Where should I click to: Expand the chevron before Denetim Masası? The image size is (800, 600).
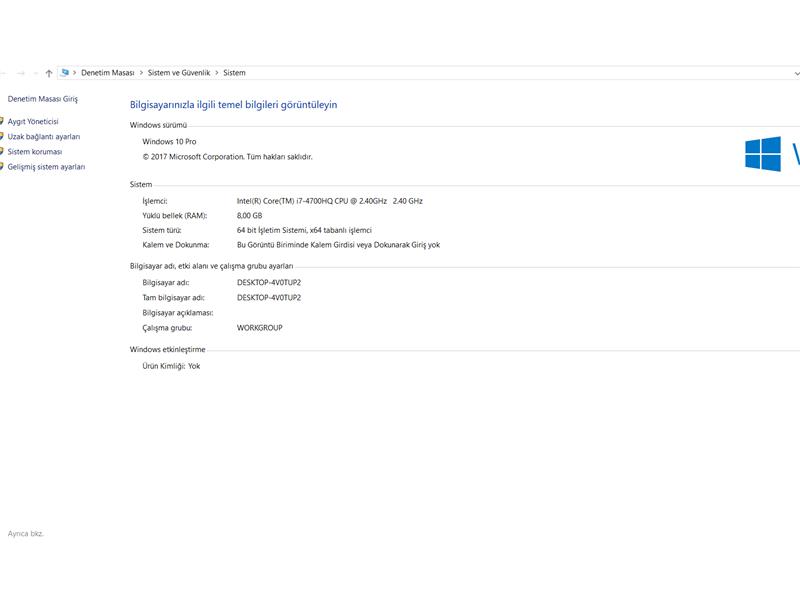click(74, 73)
